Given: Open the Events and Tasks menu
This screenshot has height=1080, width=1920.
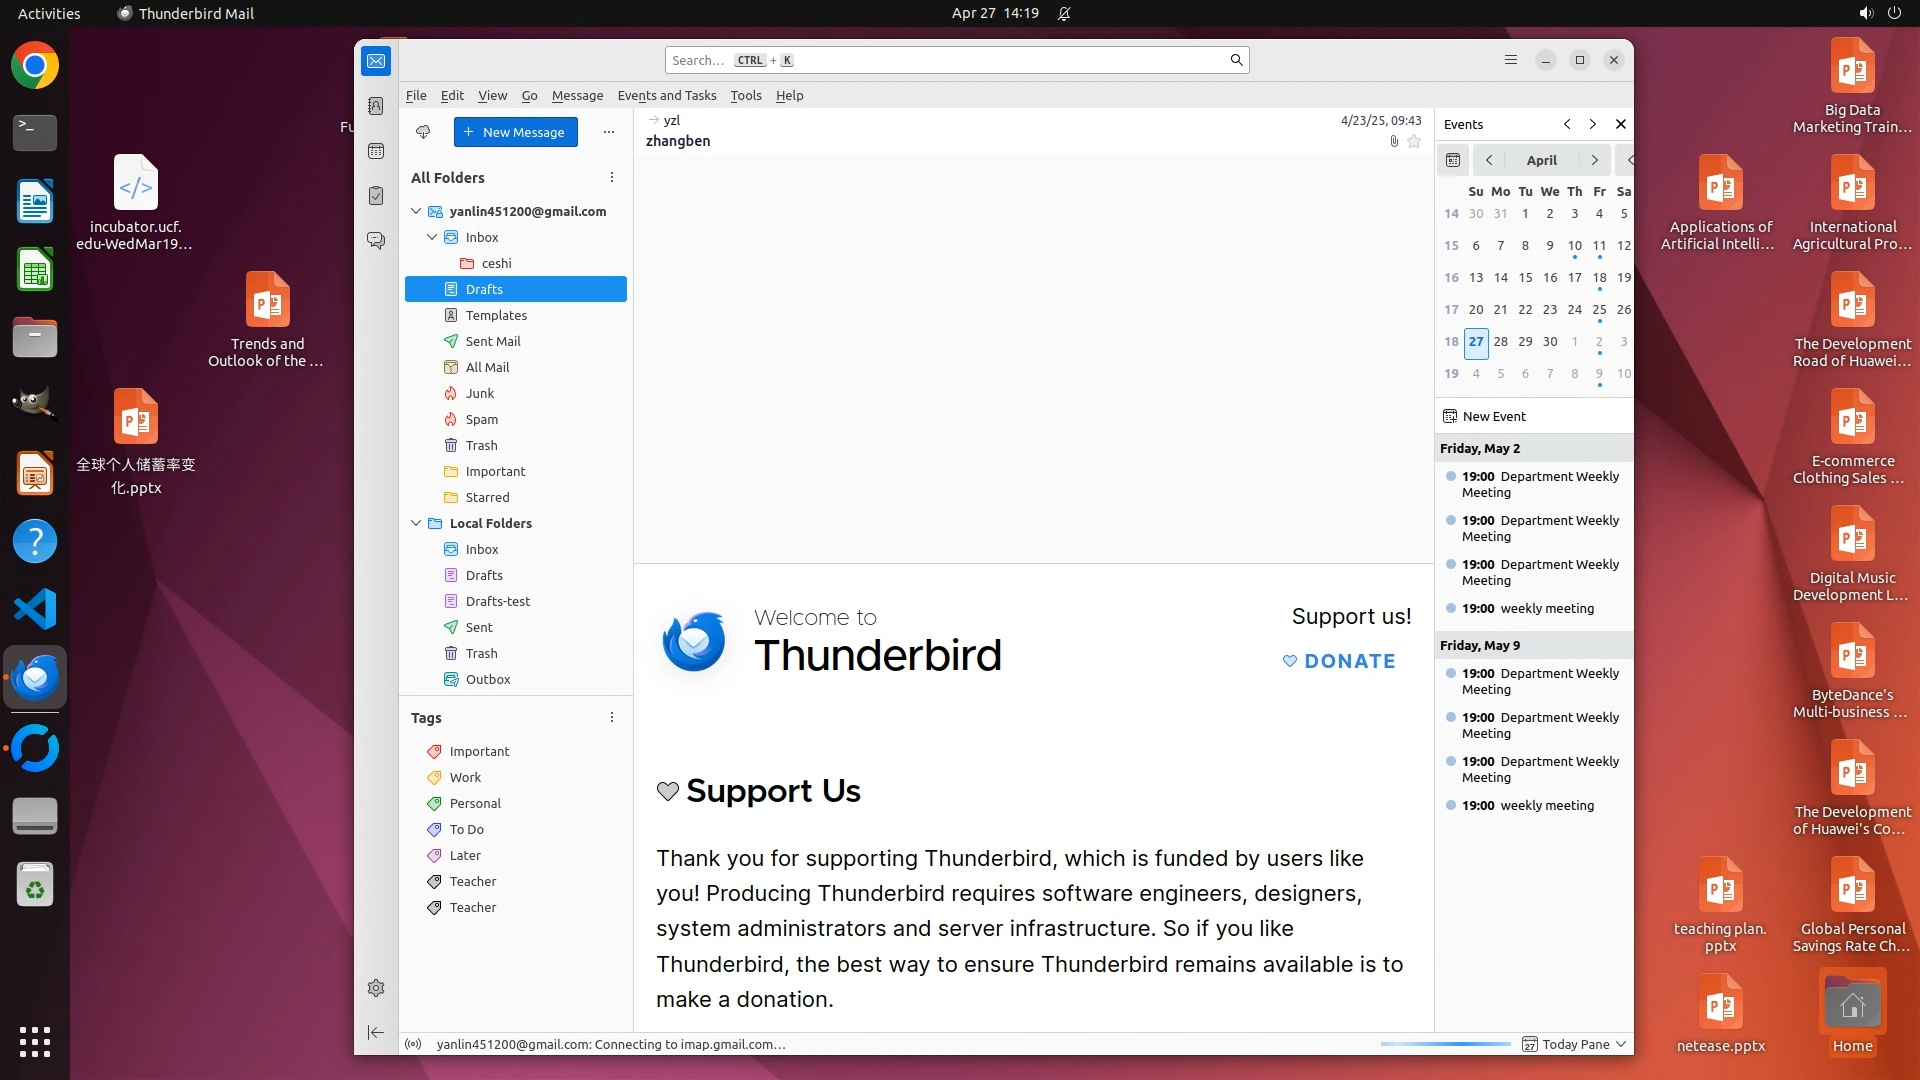Looking at the screenshot, I should click(666, 95).
